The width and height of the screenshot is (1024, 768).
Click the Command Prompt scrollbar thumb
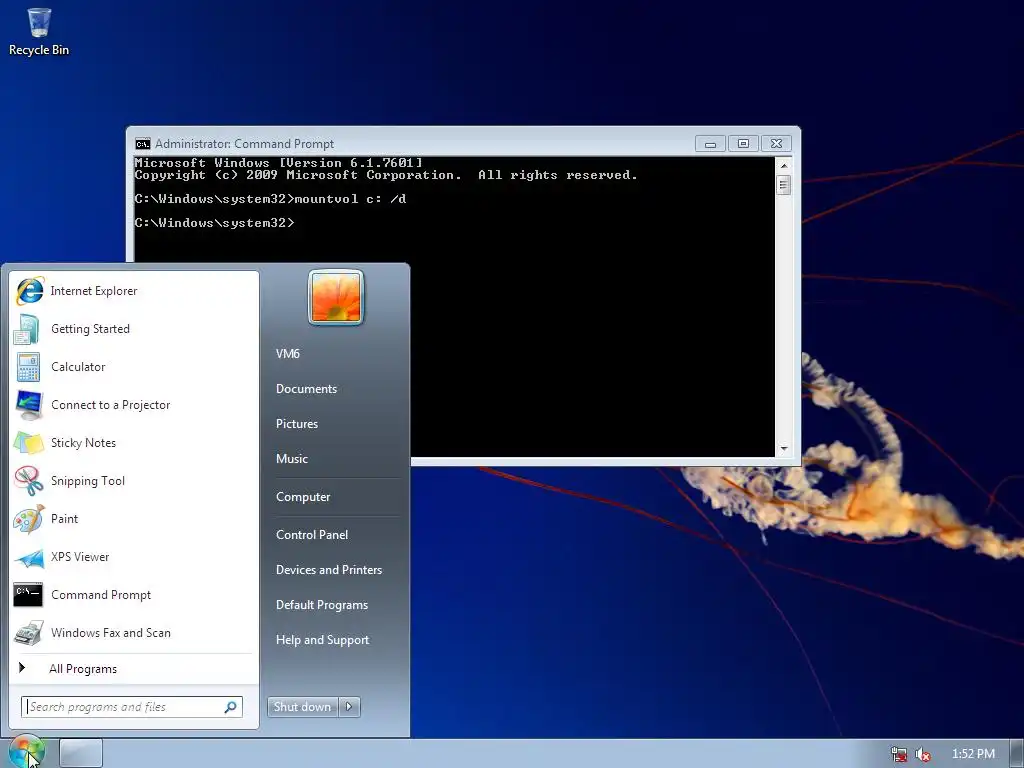(x=784, y=185)
